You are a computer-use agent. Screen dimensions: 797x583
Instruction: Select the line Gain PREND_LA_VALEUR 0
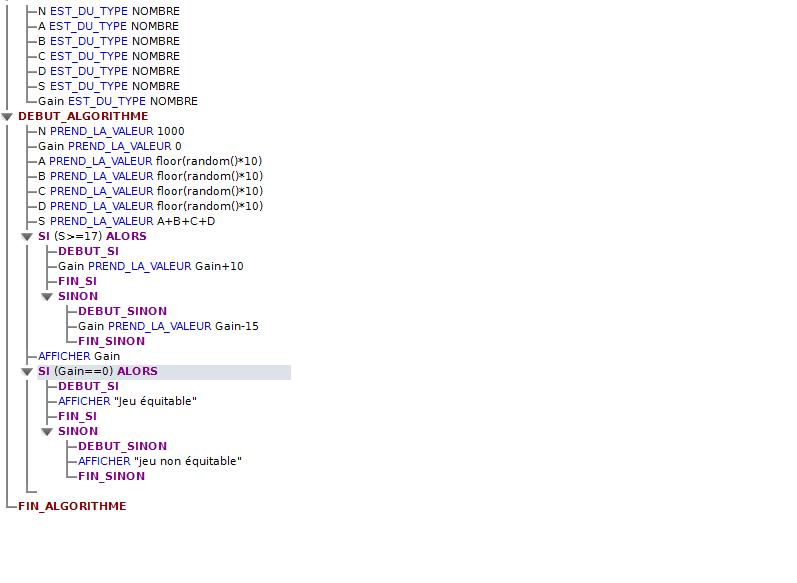[x=110, y=146]
